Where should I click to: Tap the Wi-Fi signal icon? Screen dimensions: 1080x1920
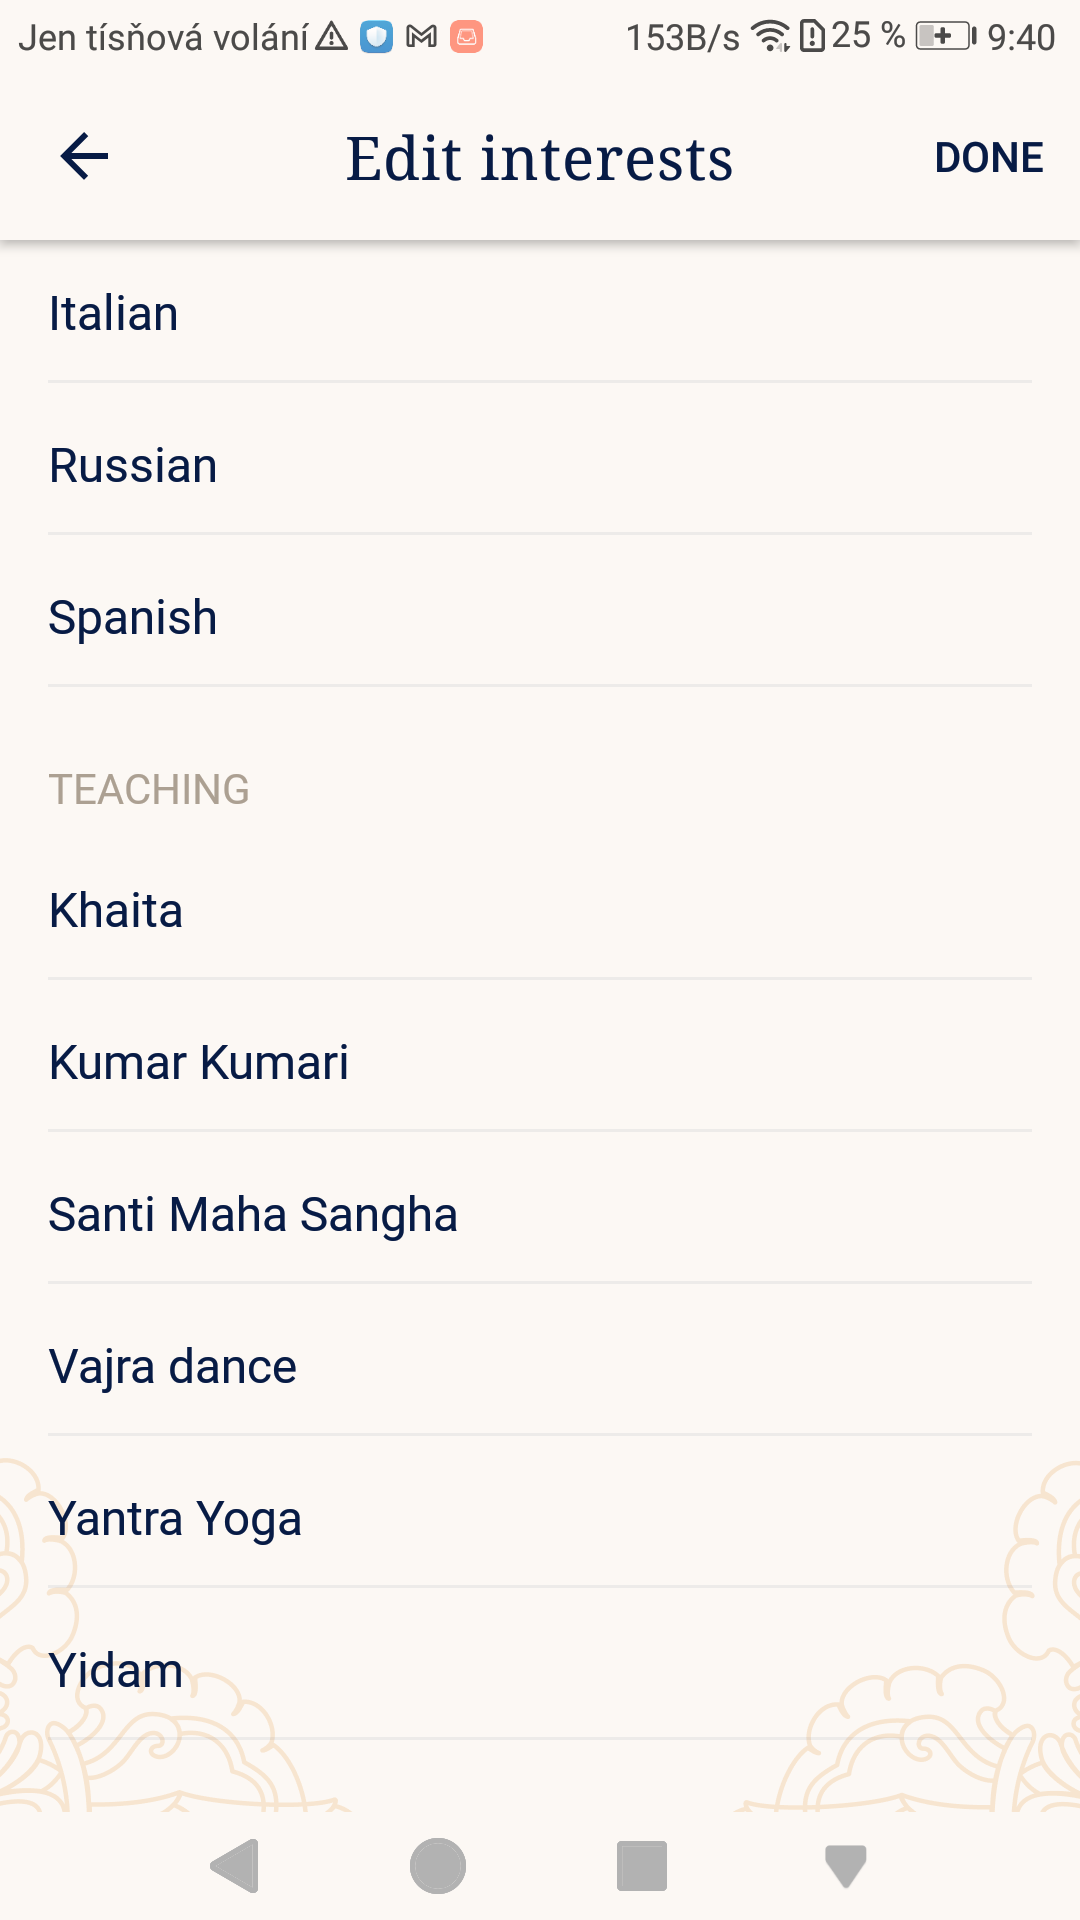click(770, 36)
